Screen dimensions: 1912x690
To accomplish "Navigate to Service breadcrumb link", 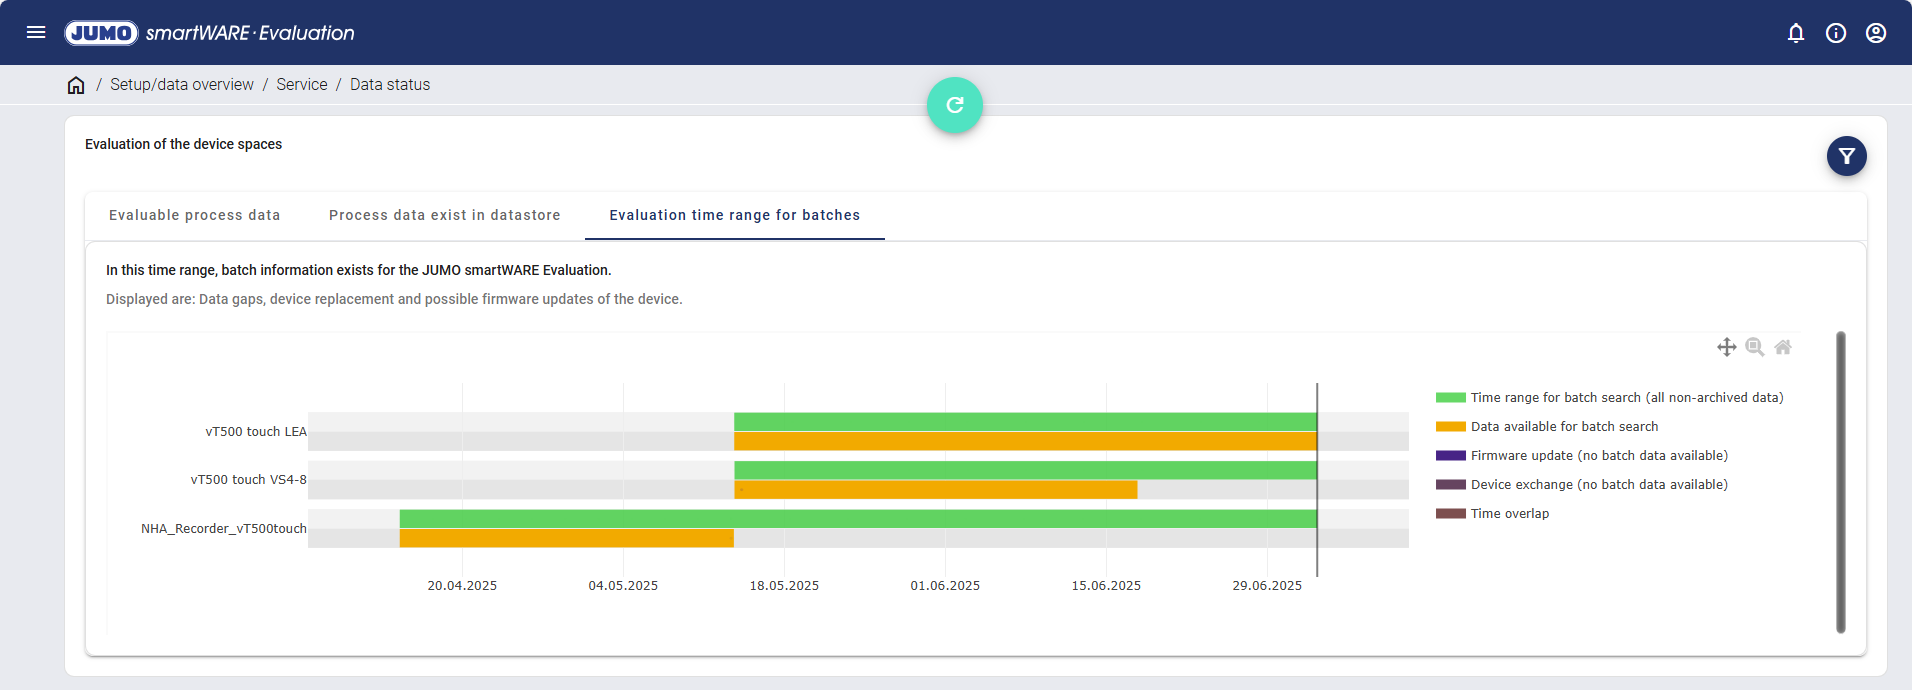I will click(x=301, y=85).
